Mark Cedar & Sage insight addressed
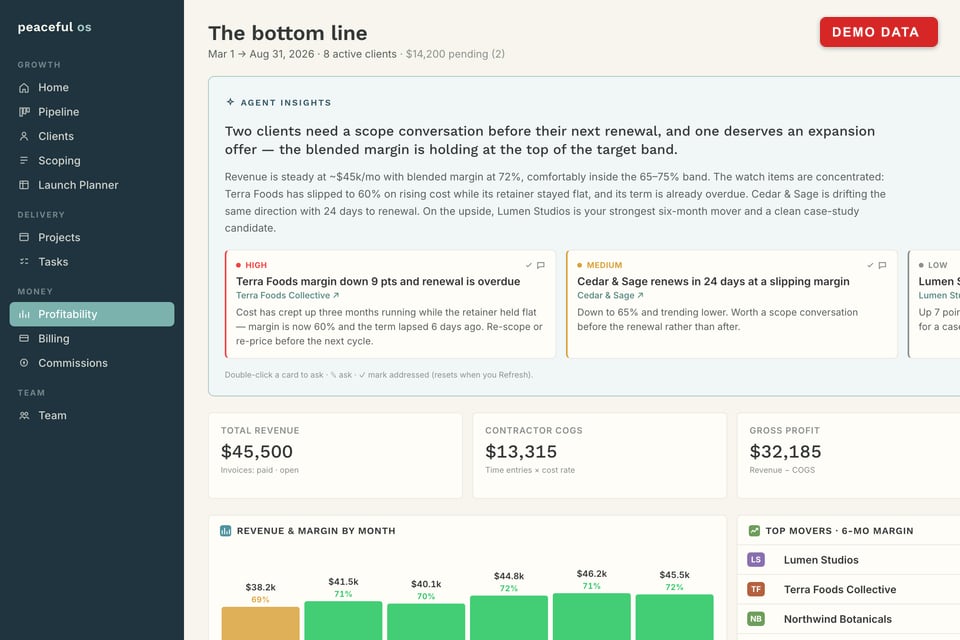Screen dimensions: 960x640 870,265
